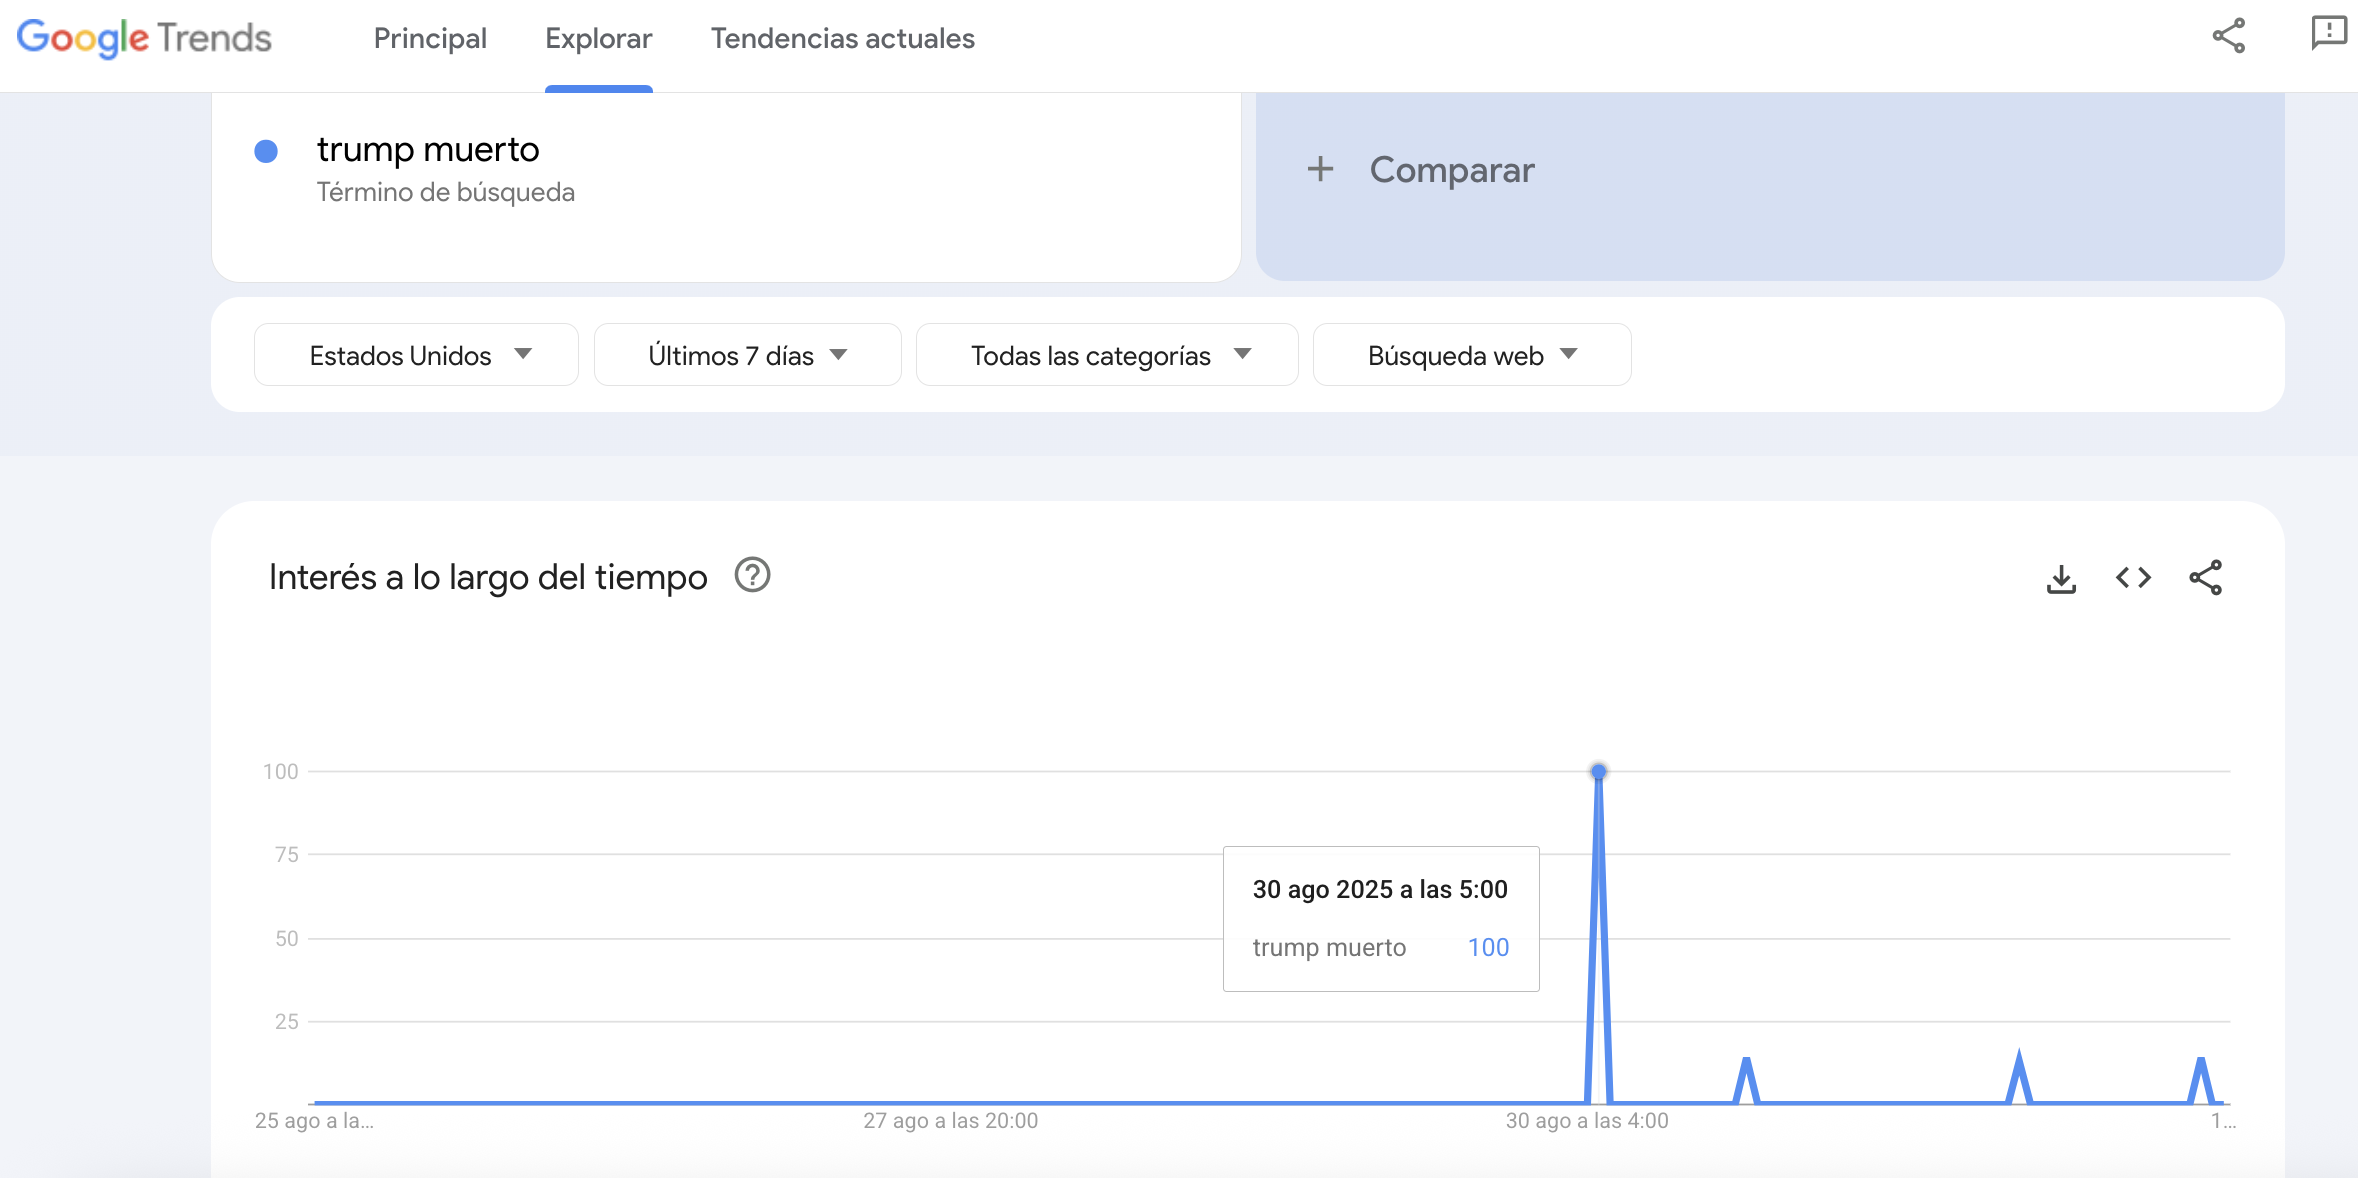Open the Google Trends home logo
2358x1178 pixels.
(144, 38)
